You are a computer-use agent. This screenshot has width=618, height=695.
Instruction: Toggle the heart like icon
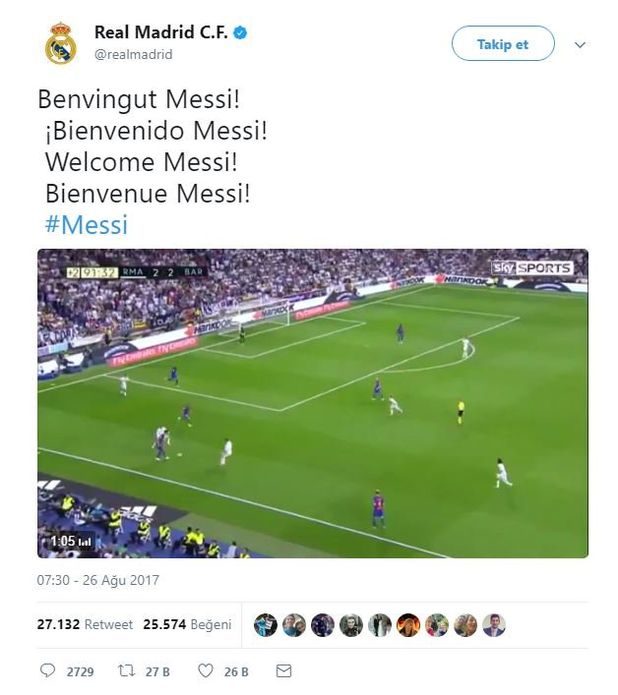tap(205, 671)
